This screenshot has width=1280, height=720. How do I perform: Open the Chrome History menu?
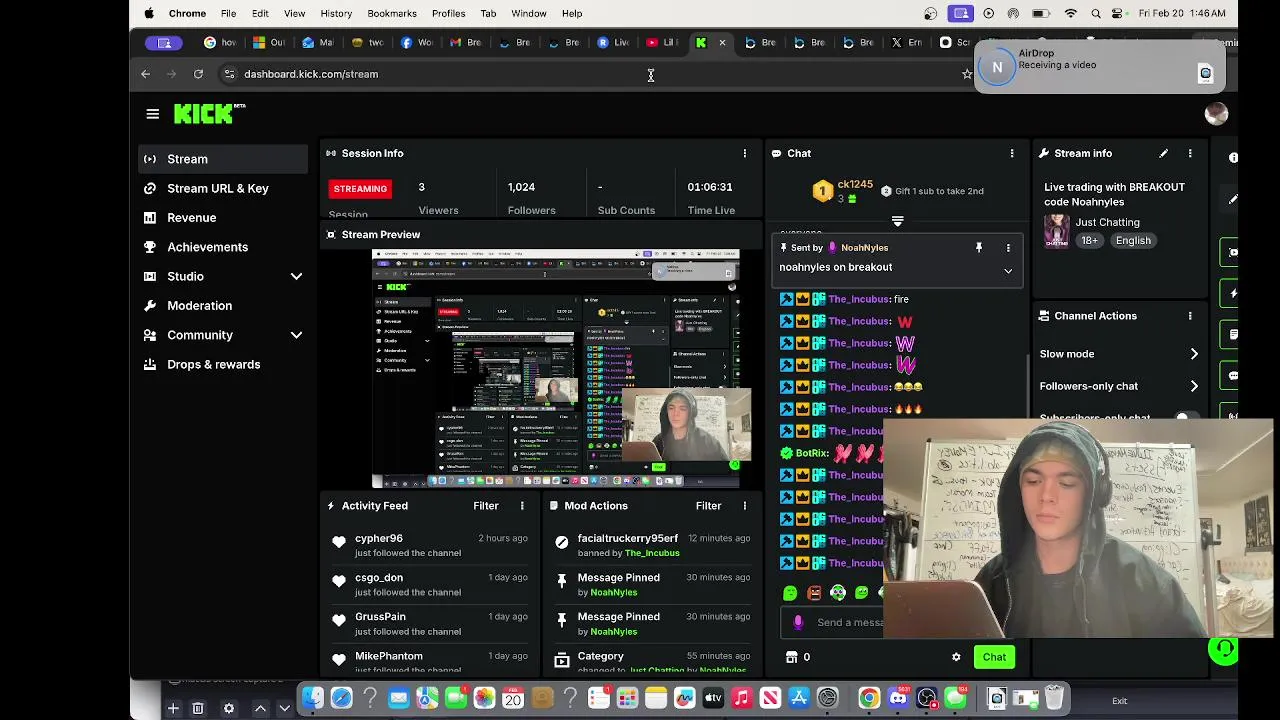(x=336, y=13)
